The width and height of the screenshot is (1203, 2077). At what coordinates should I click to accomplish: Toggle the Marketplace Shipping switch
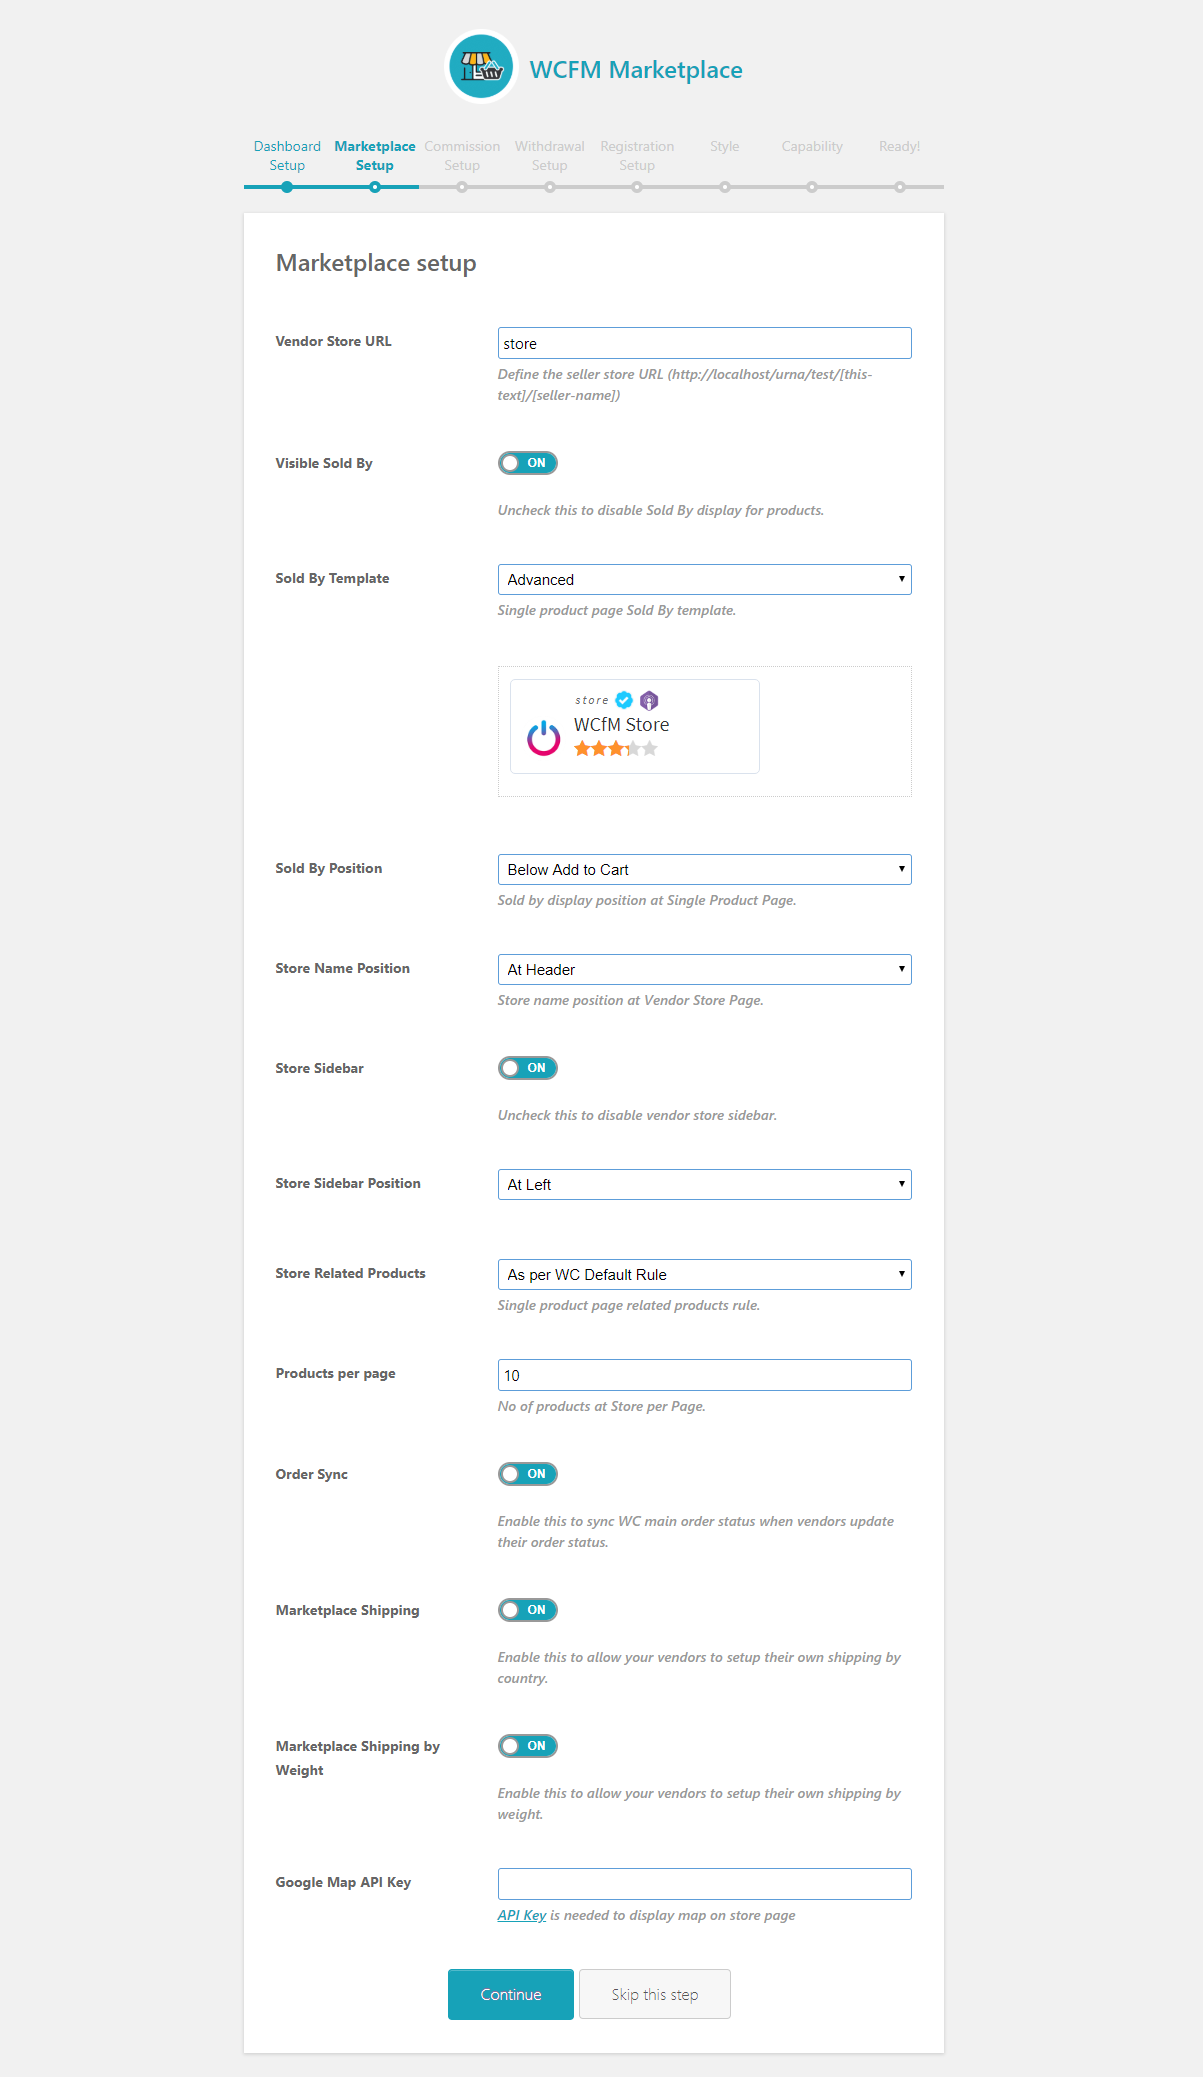tap(528, 1610)
